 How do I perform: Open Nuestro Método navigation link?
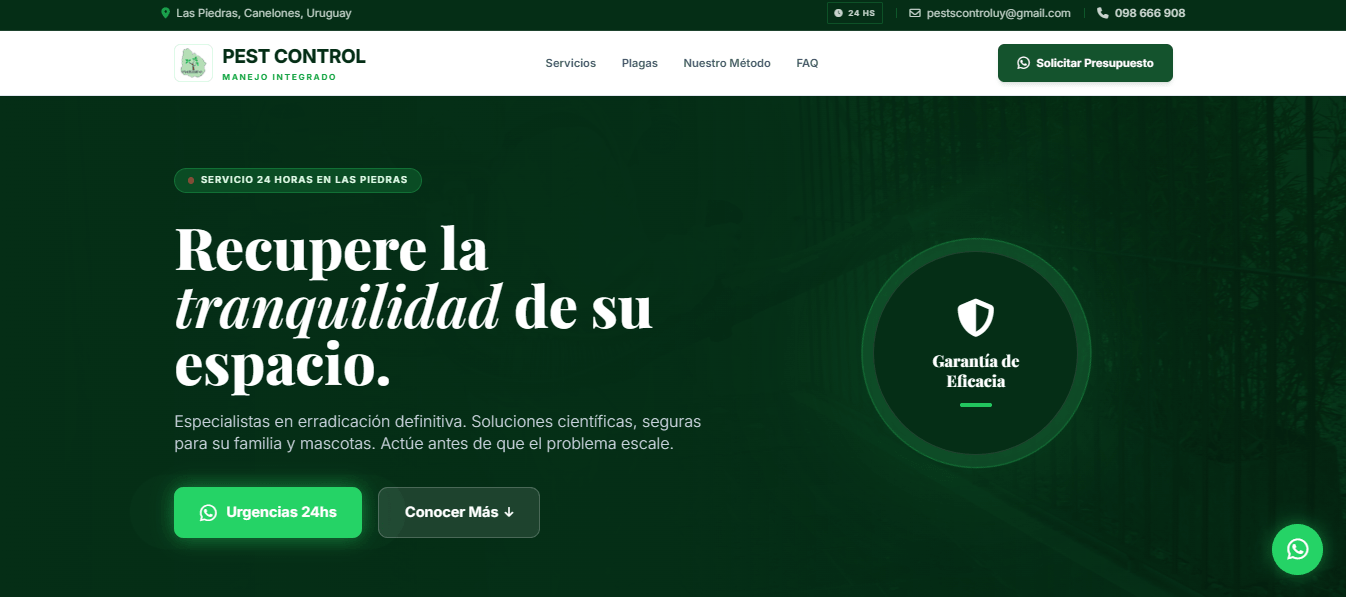click(x=727, y=63)
